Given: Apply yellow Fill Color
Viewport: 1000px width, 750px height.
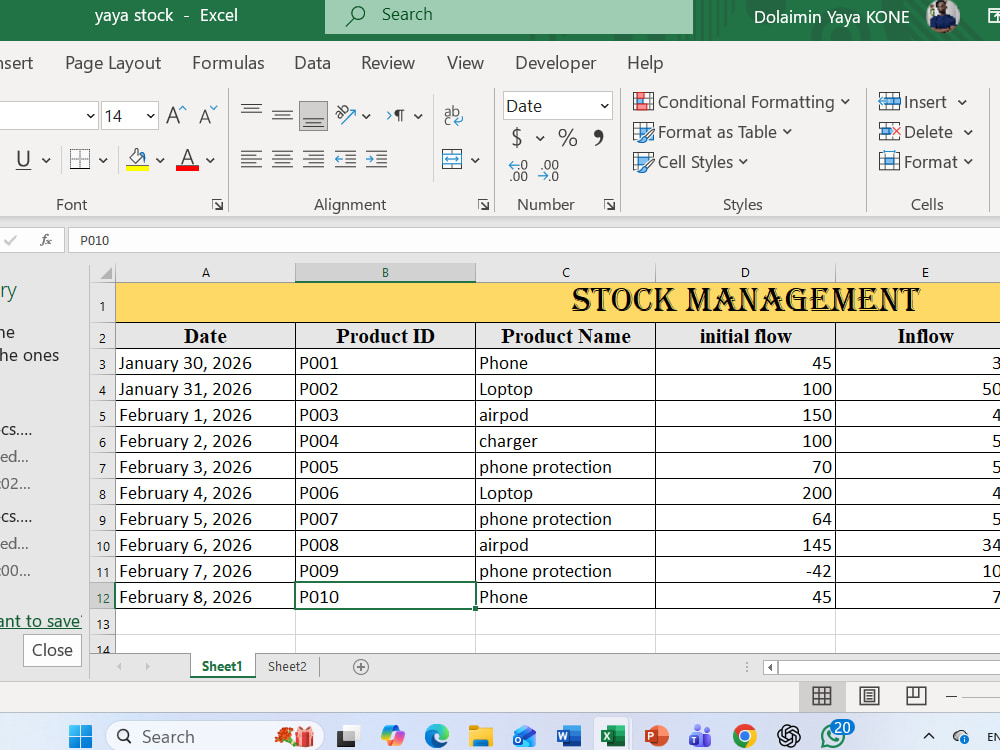Looking at the screenshot, I should coord(137,159).
